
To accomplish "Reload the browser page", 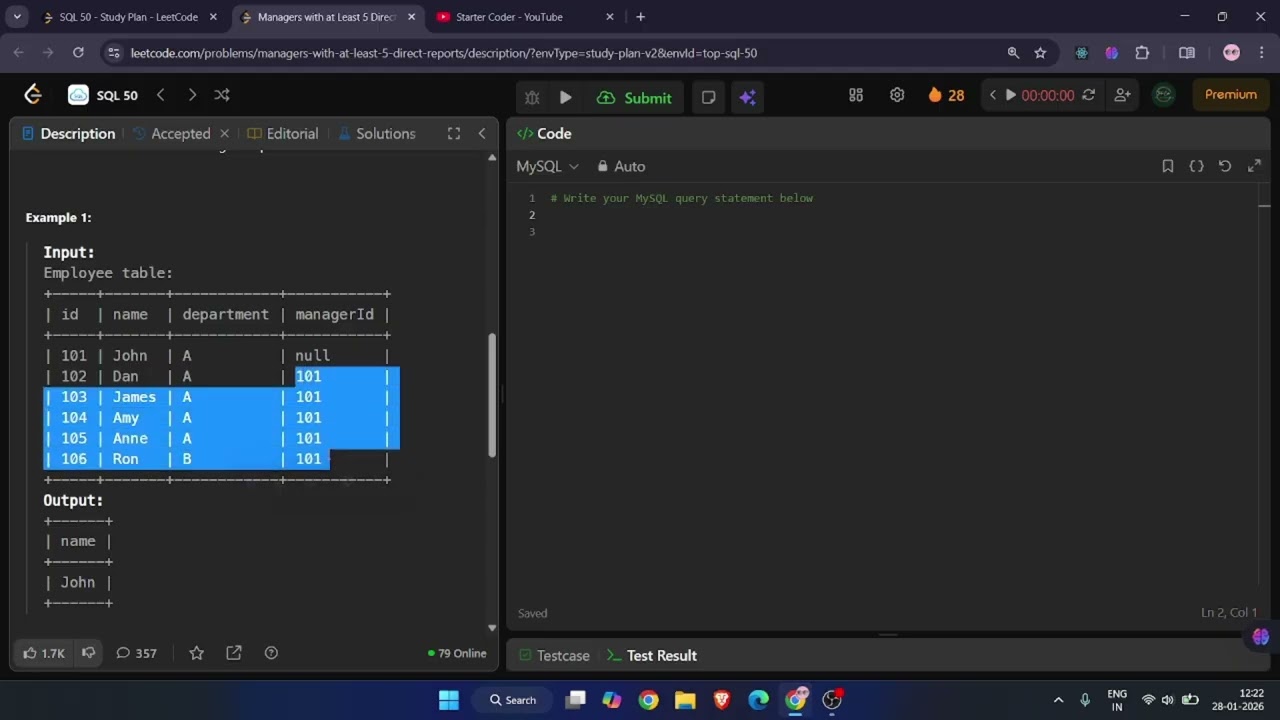I will (x=78, y=53).
